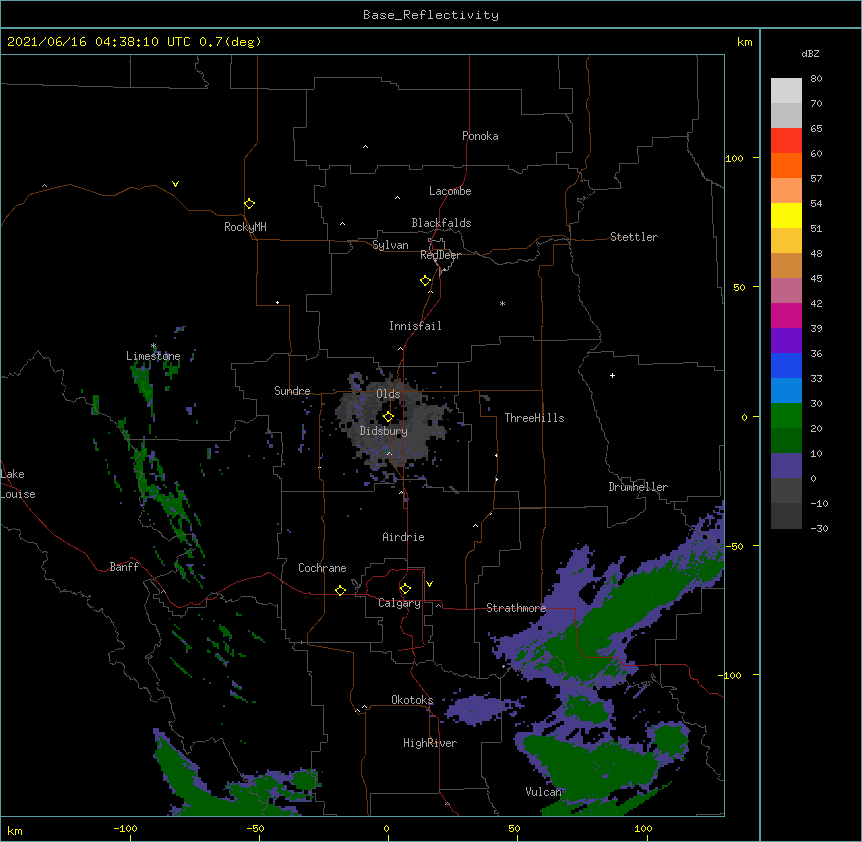Click the Drumheller label
This screenshot has width=862, height=842.
coord(638,487)
